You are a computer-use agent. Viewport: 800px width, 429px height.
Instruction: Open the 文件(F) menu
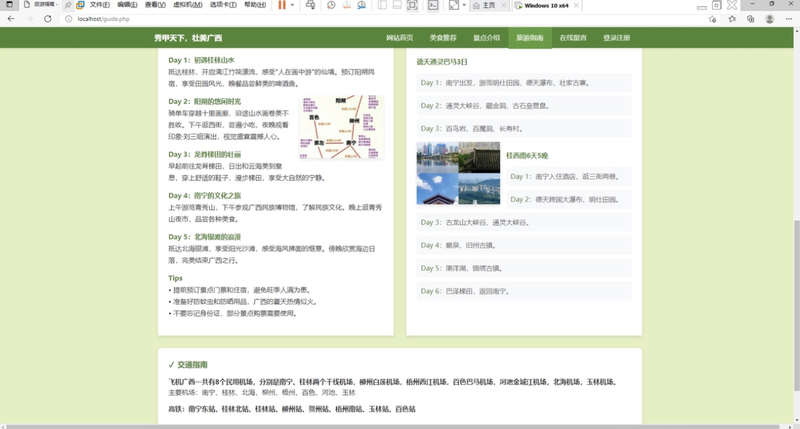coord(99,5)
